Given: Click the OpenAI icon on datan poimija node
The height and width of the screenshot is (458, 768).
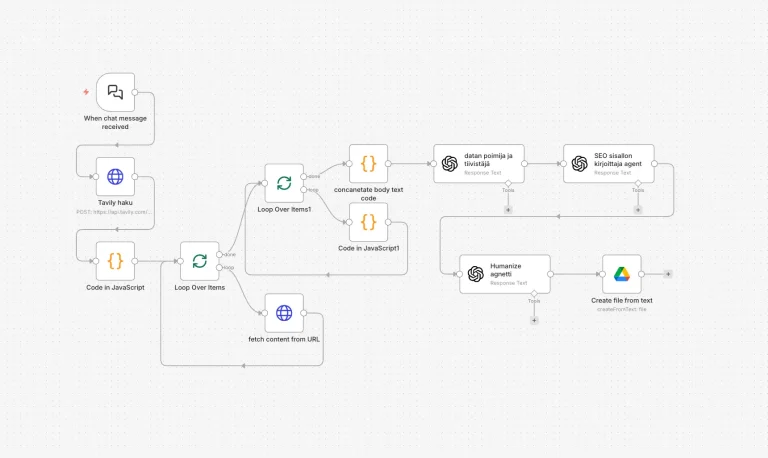Looking at the screenshot, I should [450, 164].
